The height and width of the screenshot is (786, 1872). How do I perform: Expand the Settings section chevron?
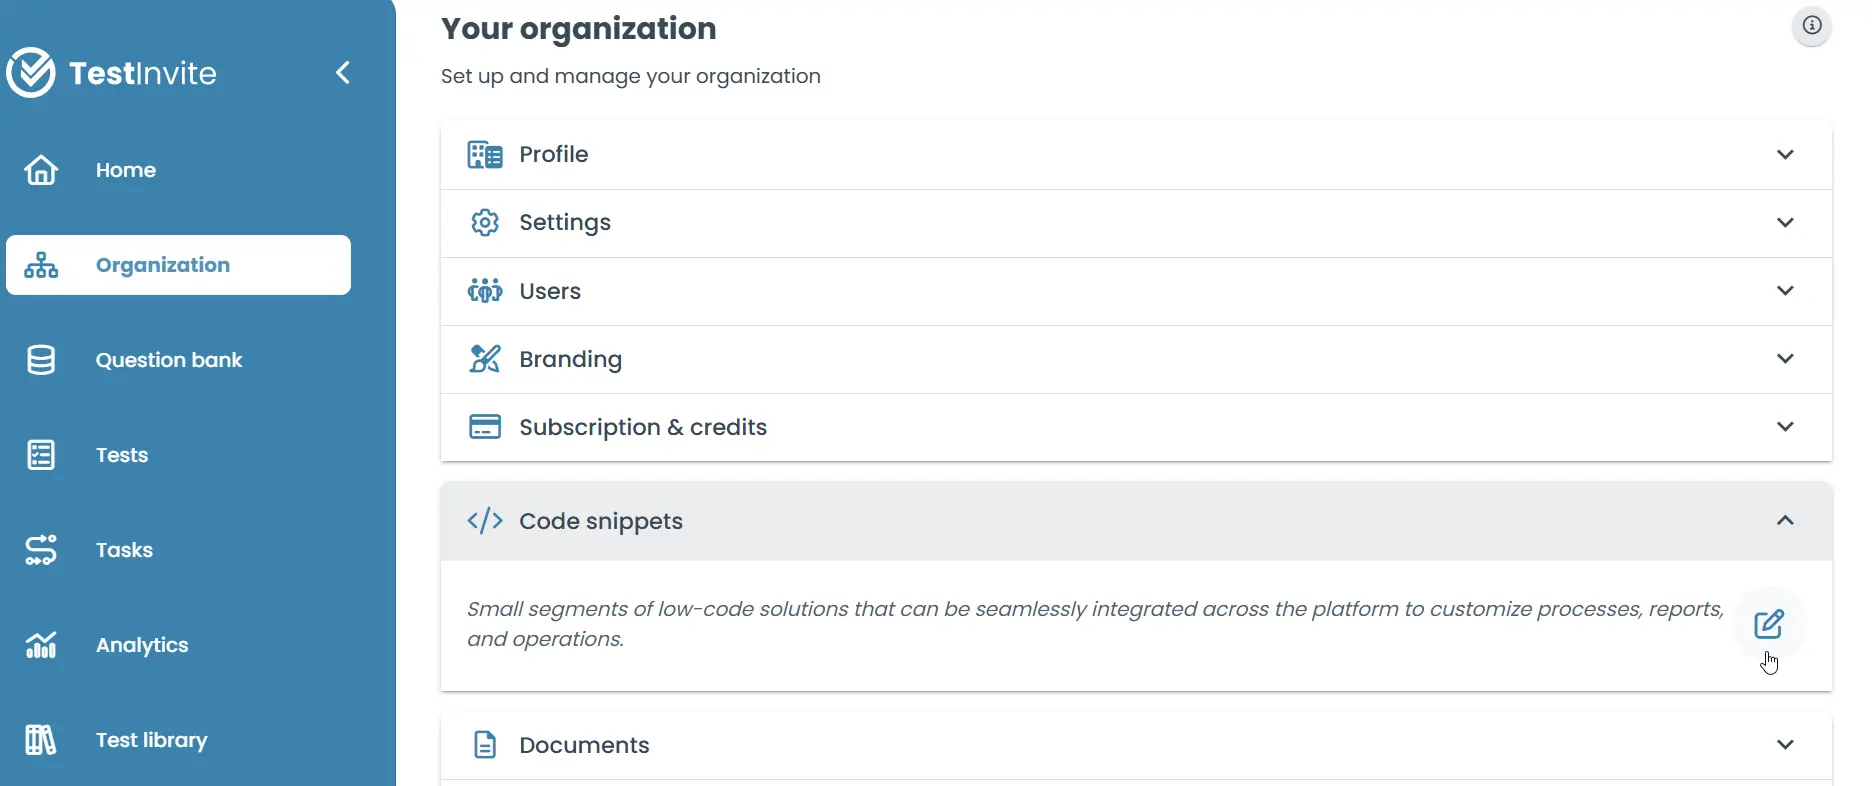coord(1785,222)
